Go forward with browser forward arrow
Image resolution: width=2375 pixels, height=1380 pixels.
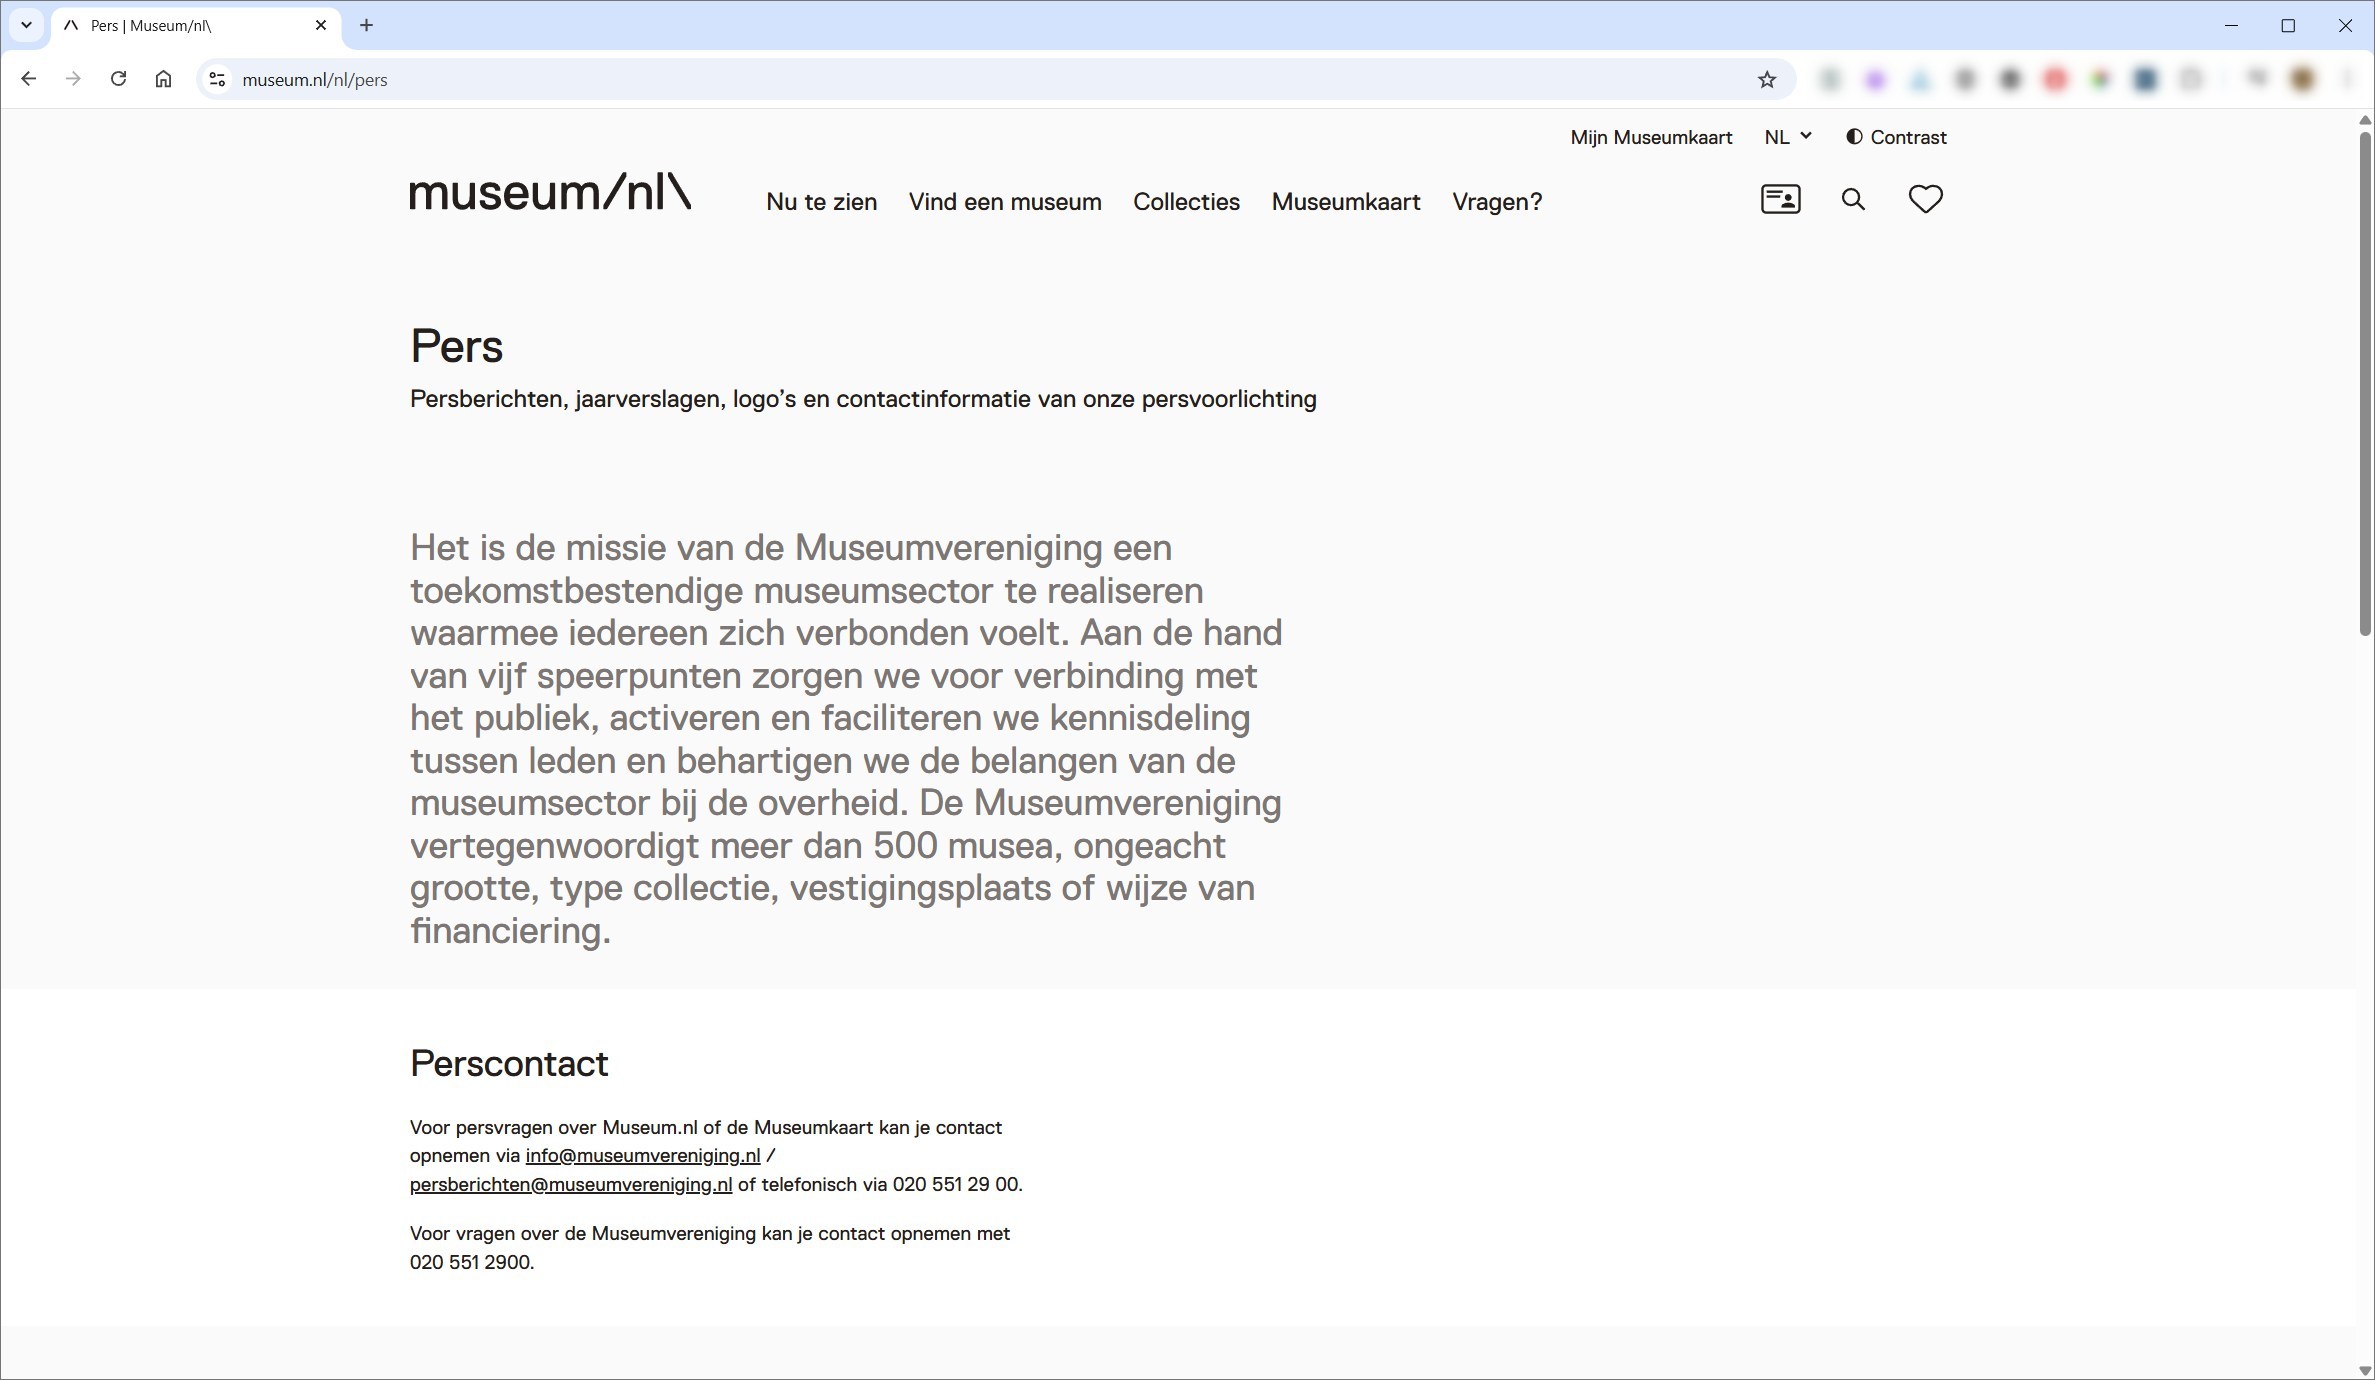pos(73,79)
